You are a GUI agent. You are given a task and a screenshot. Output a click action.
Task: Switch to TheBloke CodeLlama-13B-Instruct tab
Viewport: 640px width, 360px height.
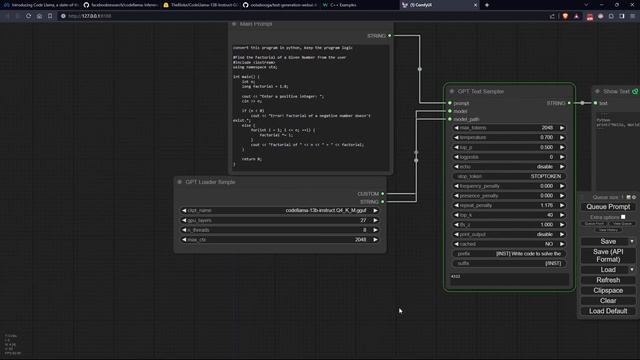200,5
